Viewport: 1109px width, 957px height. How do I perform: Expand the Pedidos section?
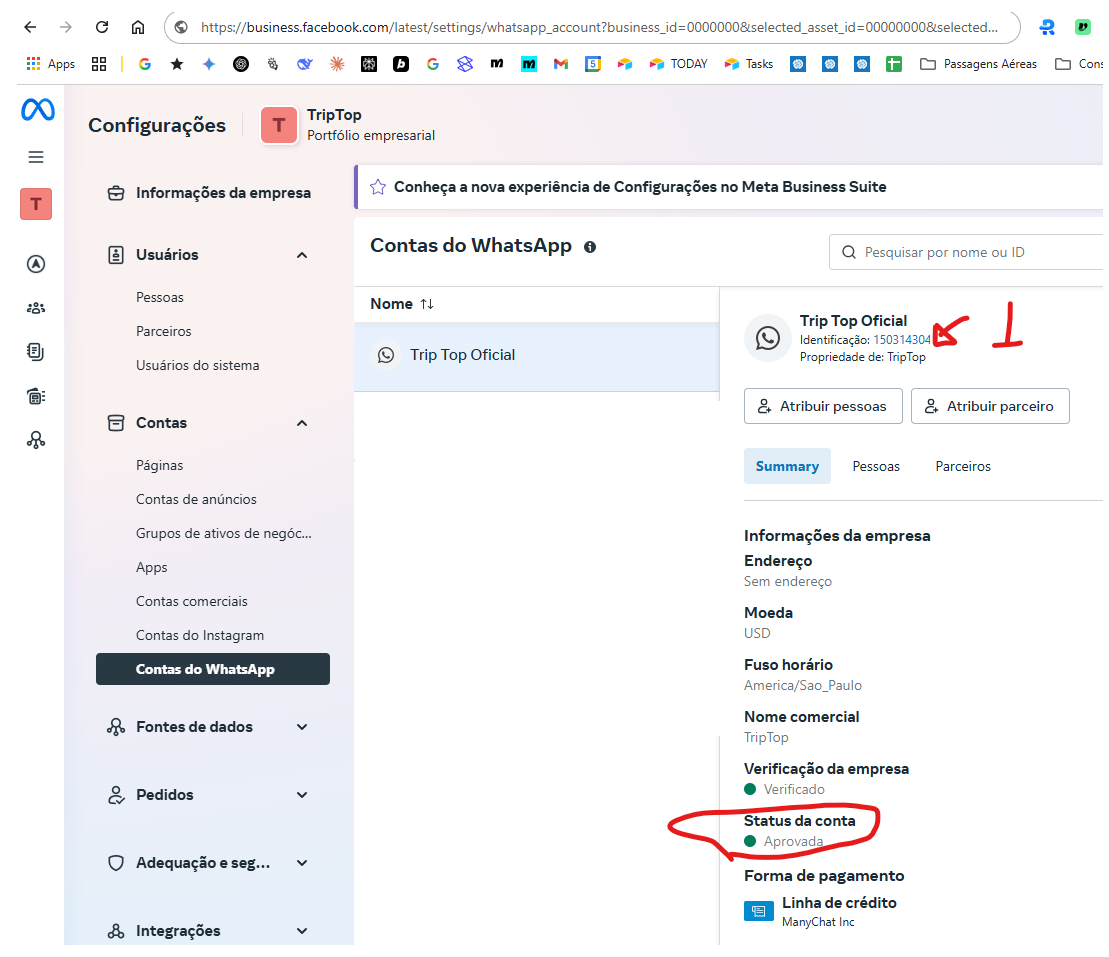[302, 795]
